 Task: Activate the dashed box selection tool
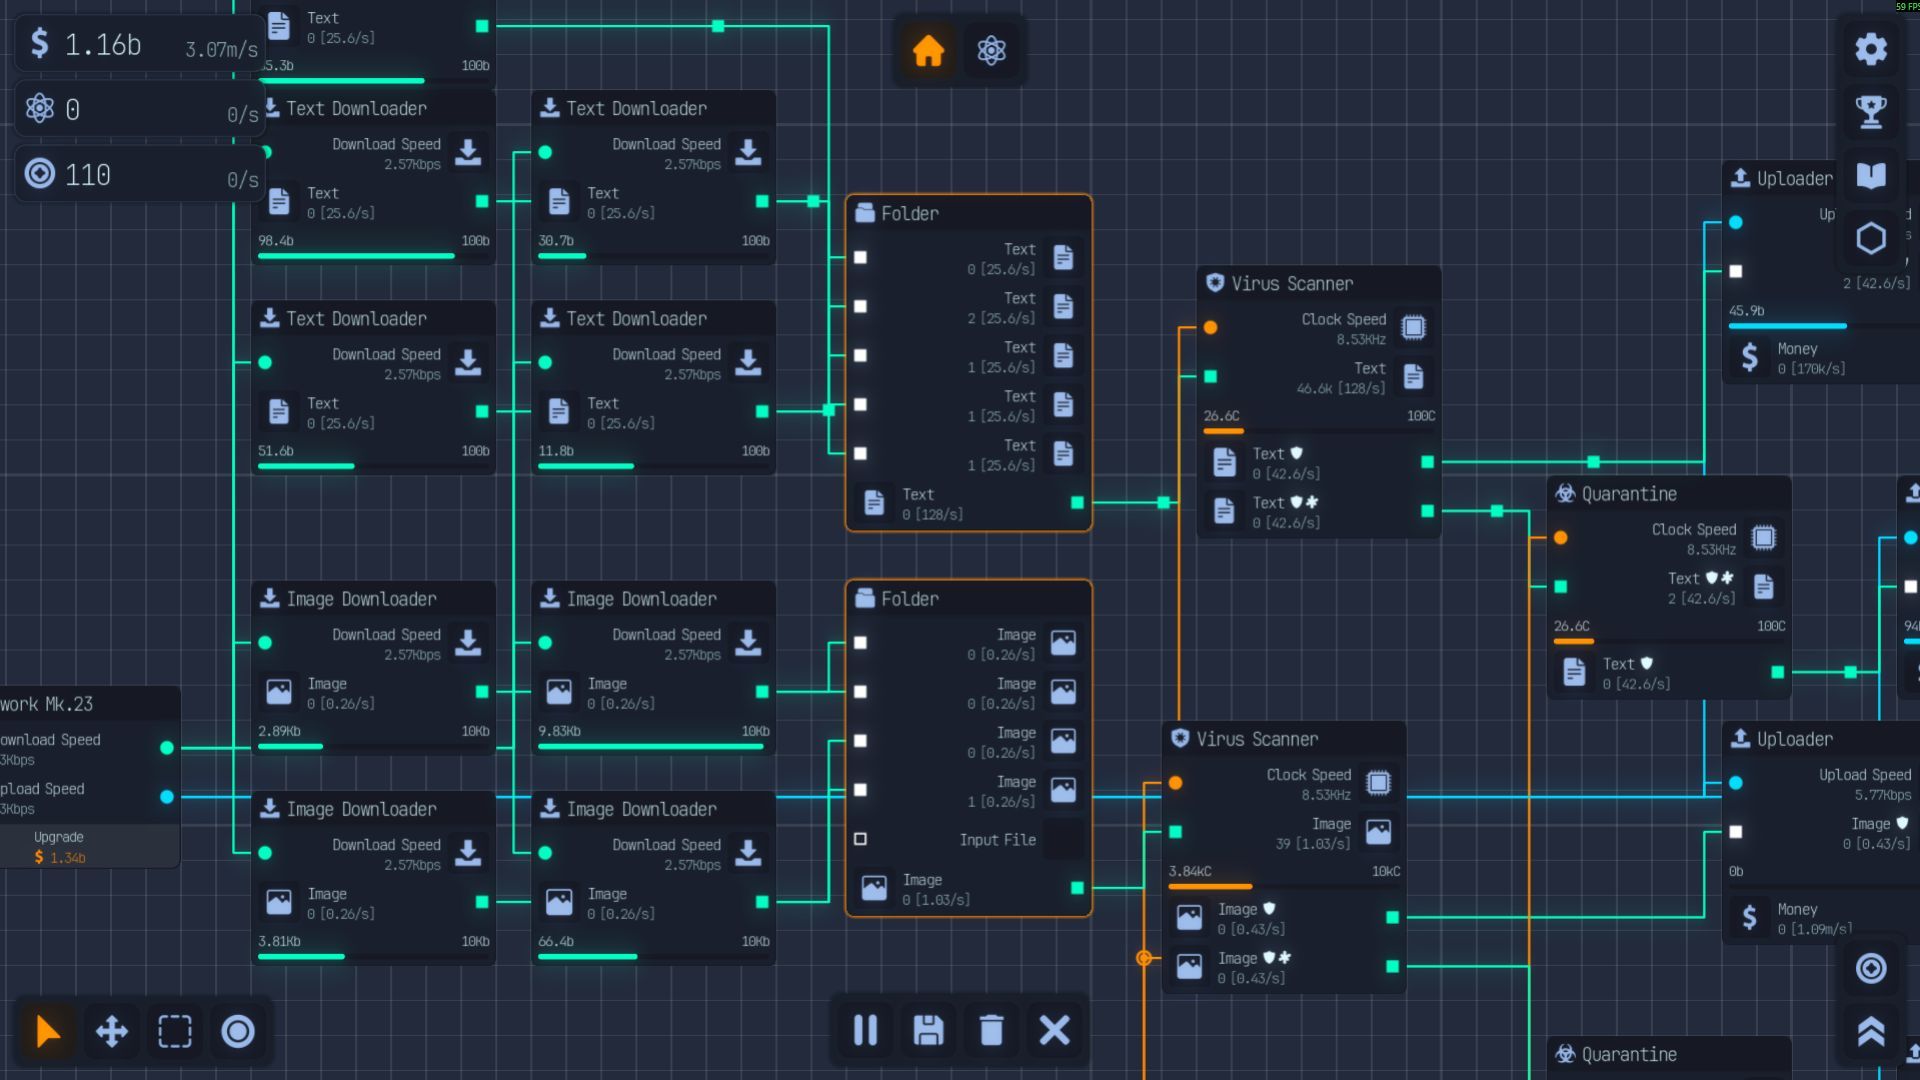175,1031
